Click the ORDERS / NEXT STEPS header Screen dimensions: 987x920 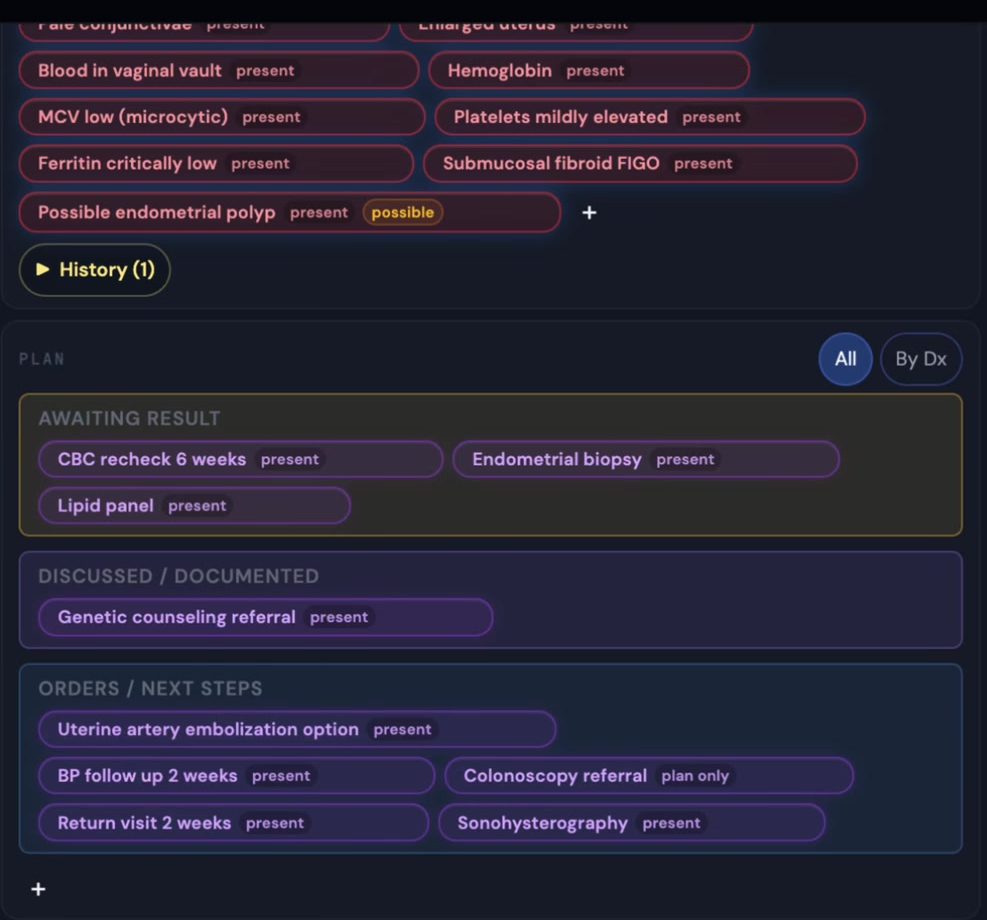point(150,688)
